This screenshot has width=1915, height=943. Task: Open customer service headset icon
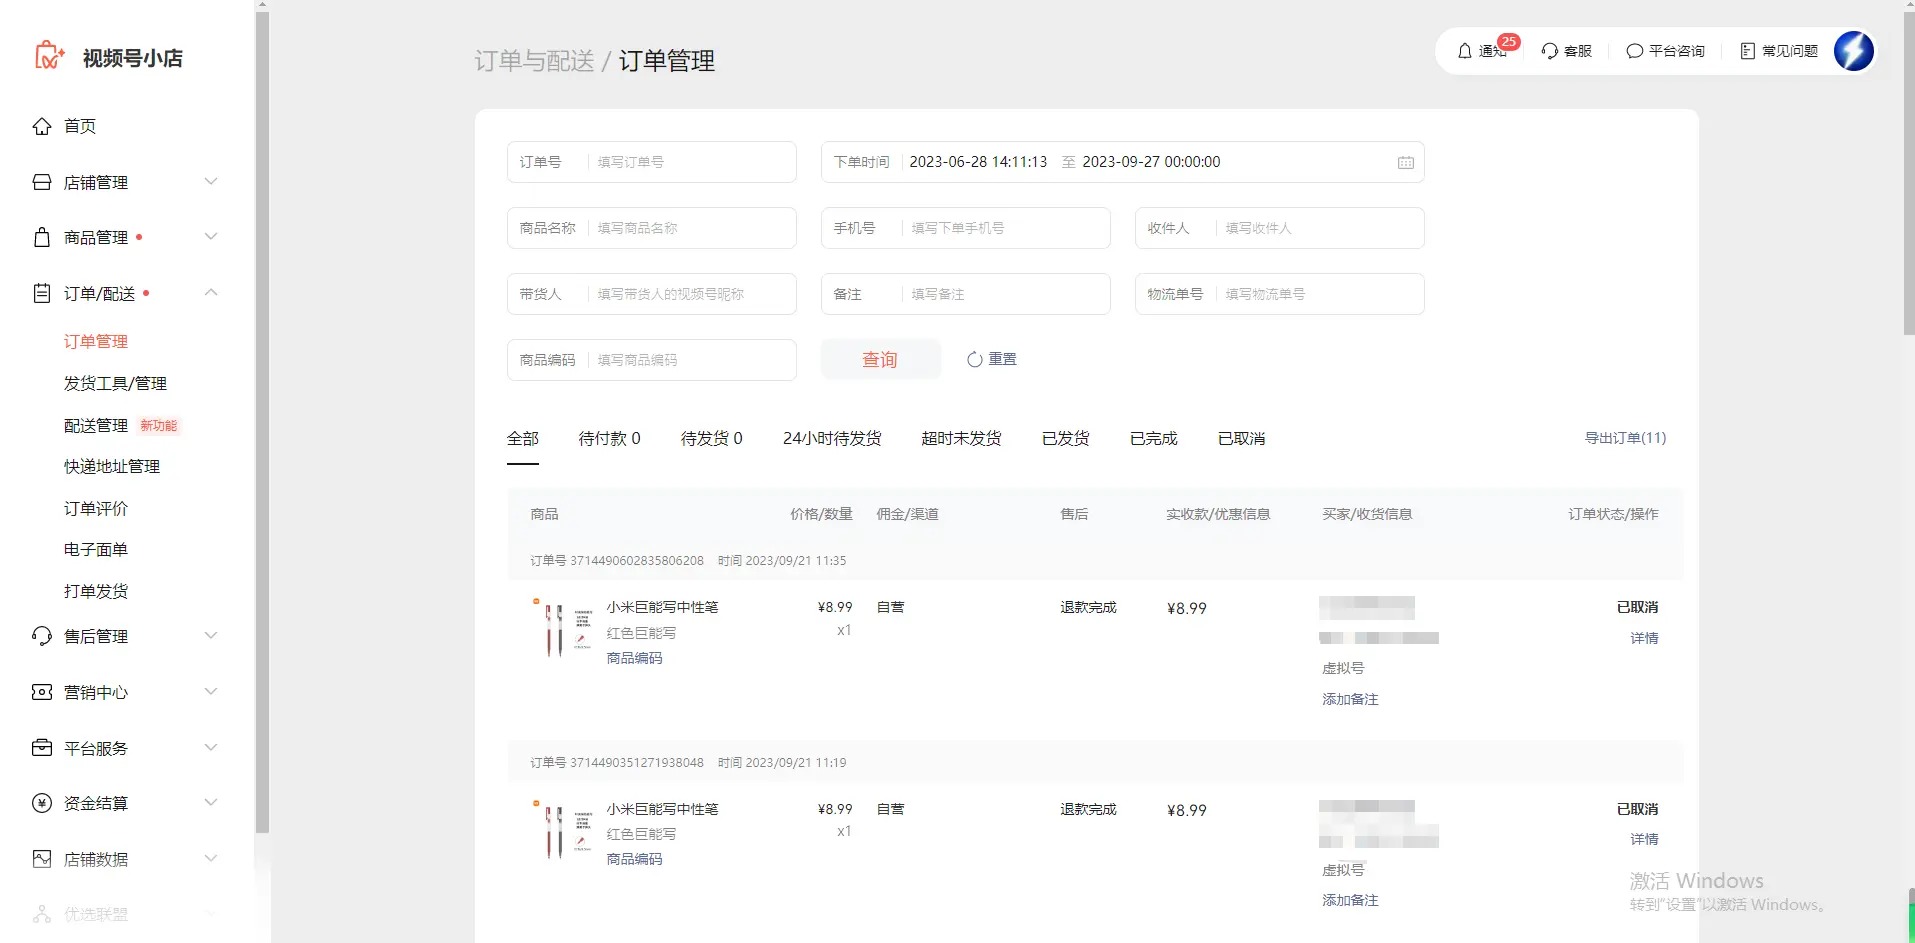click(1549, 51)
